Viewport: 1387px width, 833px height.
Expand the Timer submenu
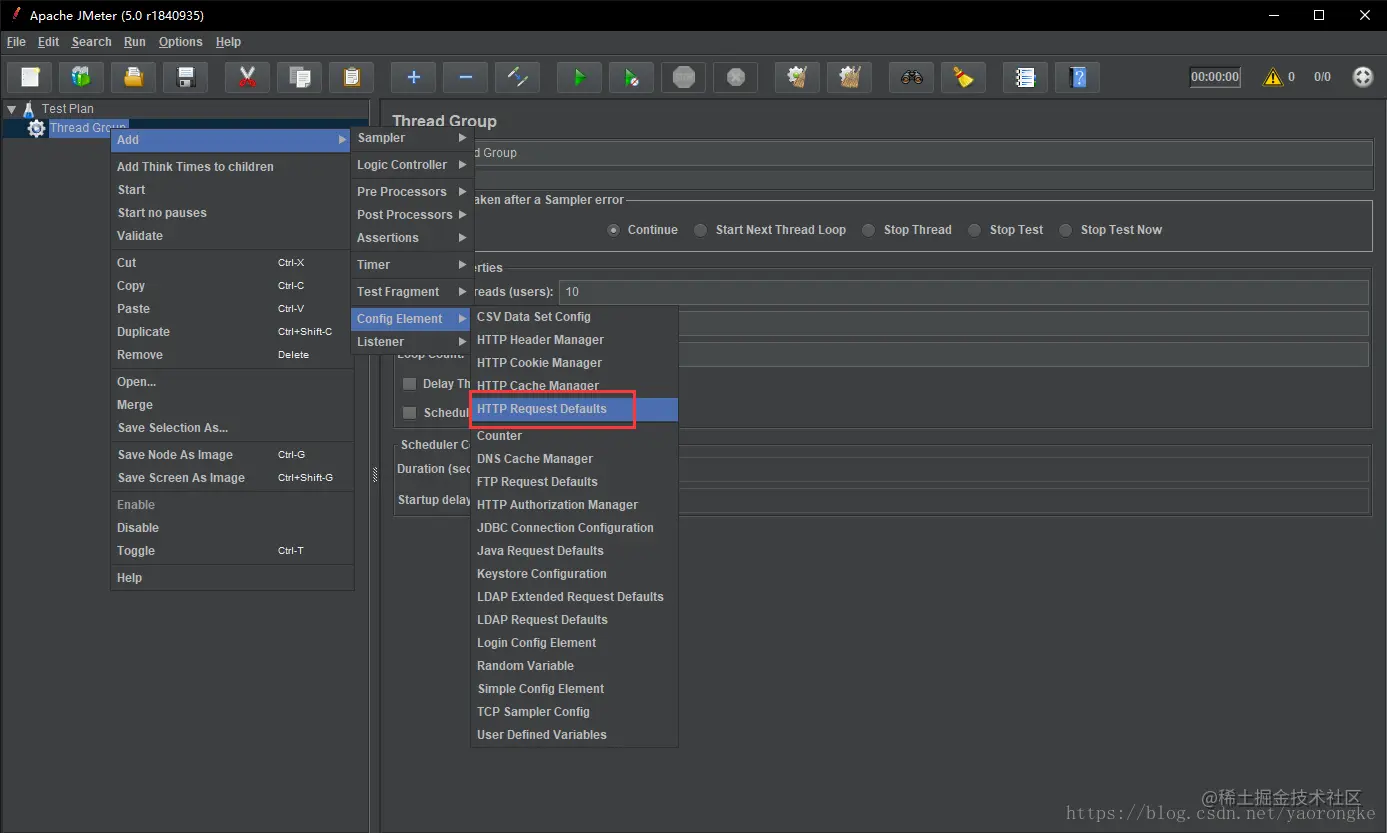[x=412, y=265]
